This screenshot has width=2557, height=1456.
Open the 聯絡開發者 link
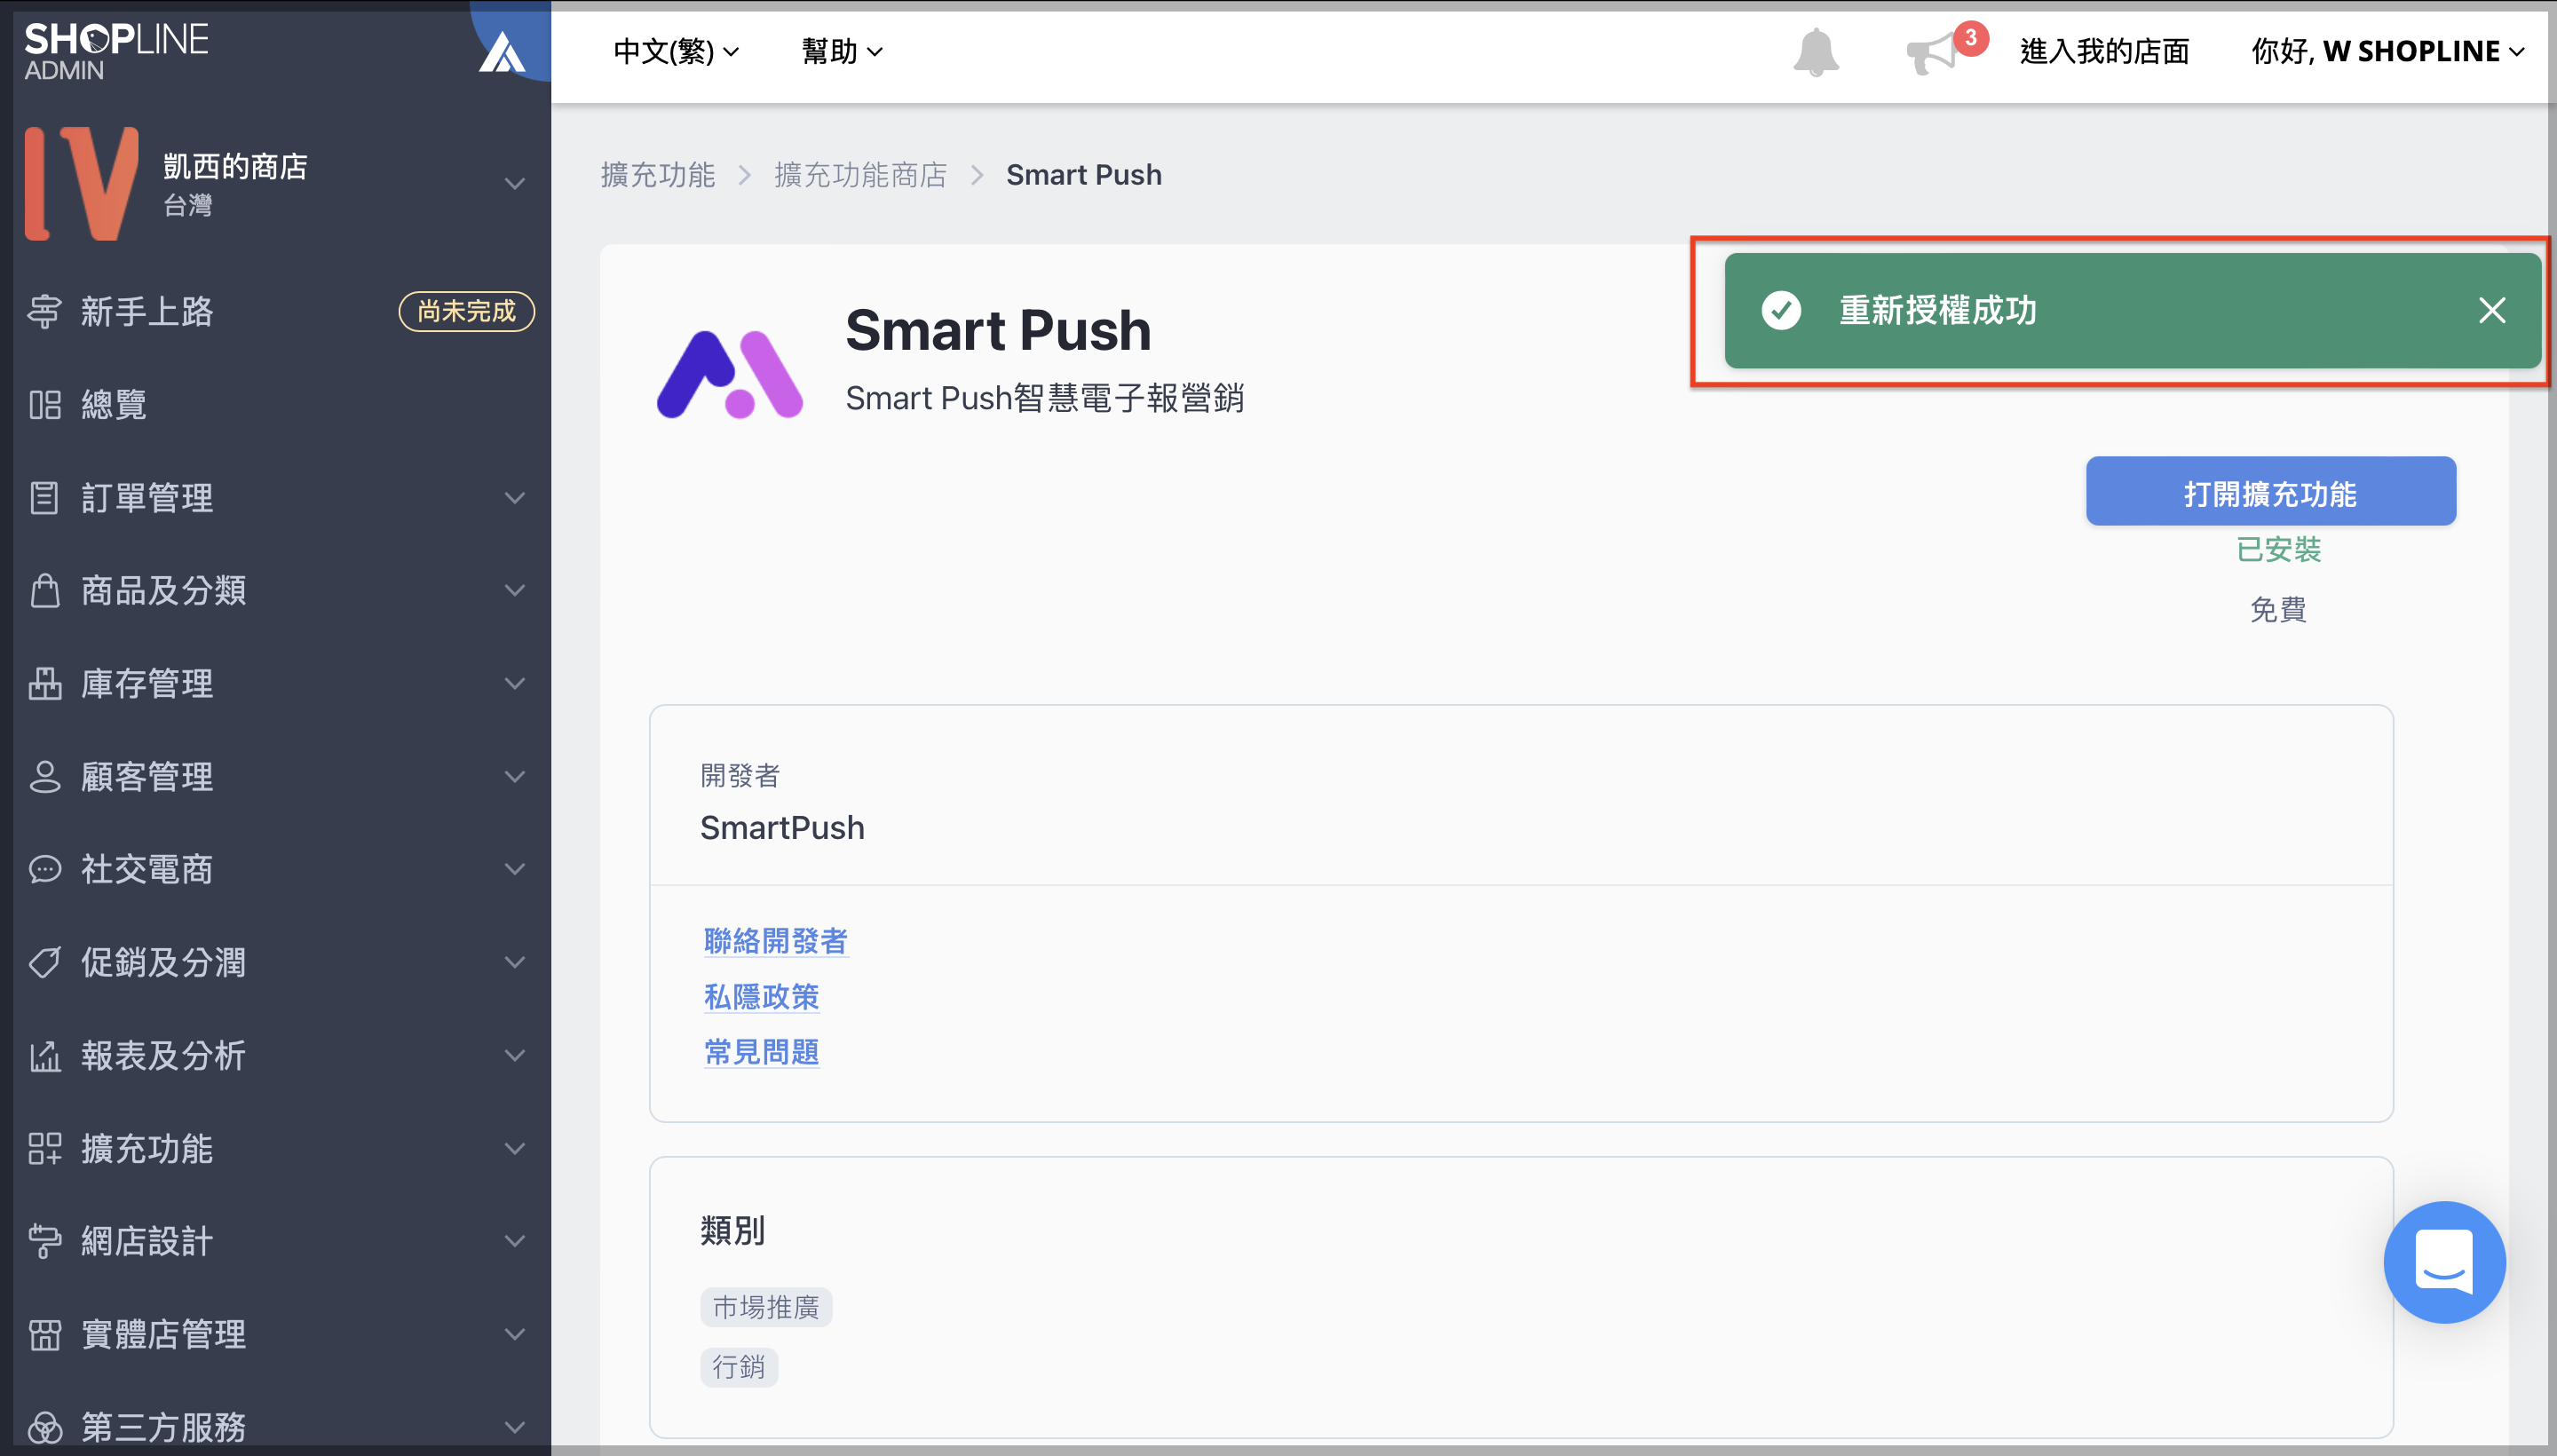775,940
